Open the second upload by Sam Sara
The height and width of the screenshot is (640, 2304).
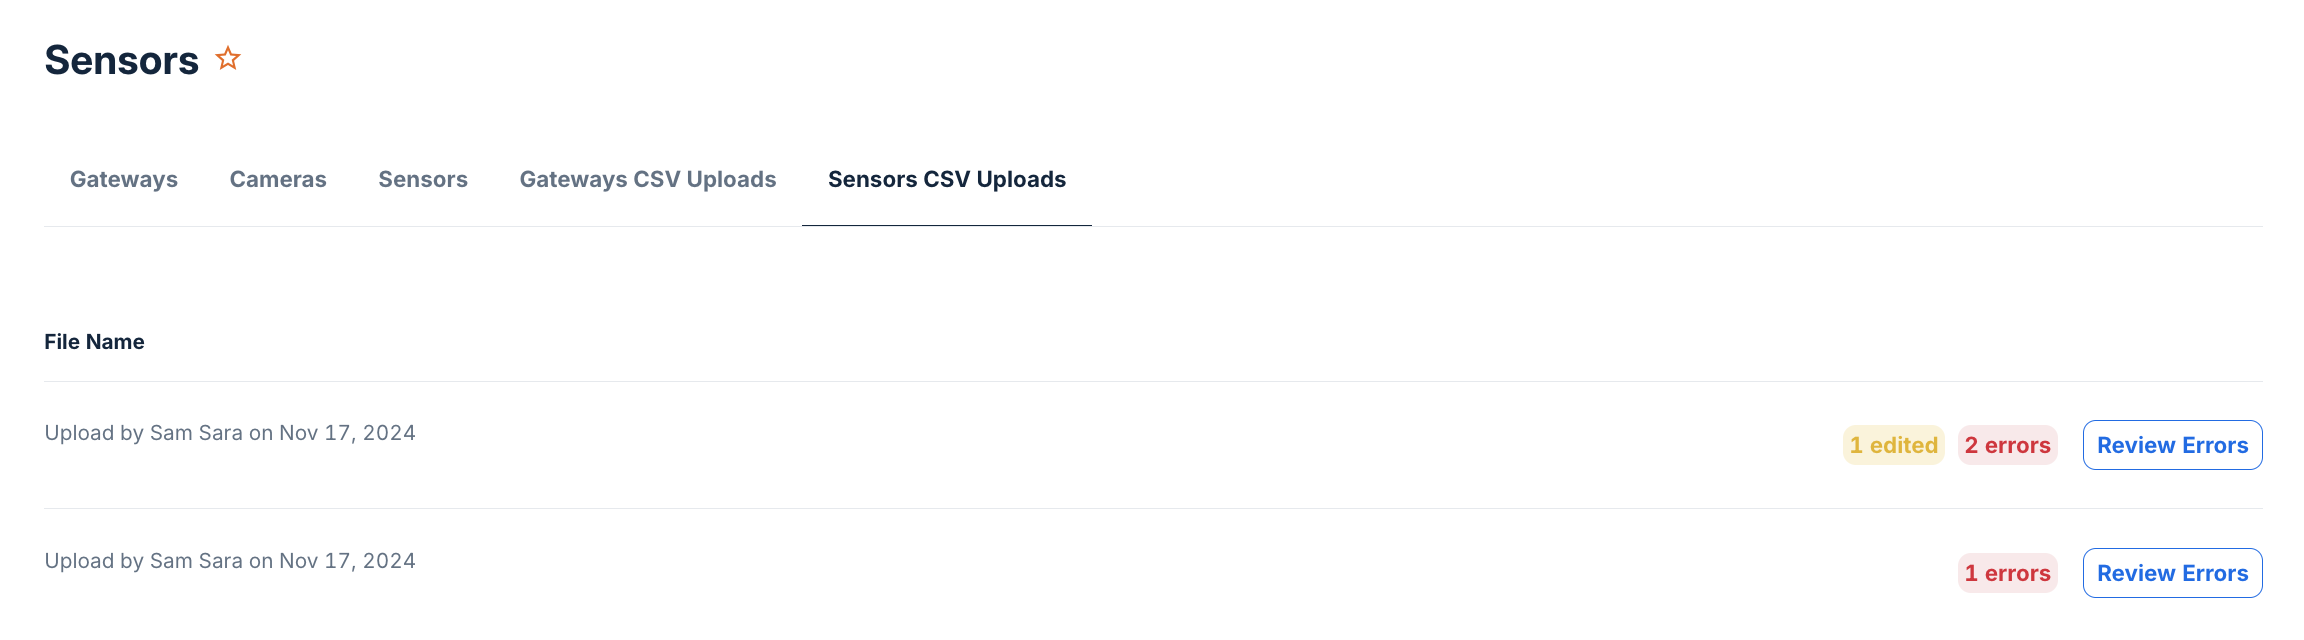pos(230,560)
